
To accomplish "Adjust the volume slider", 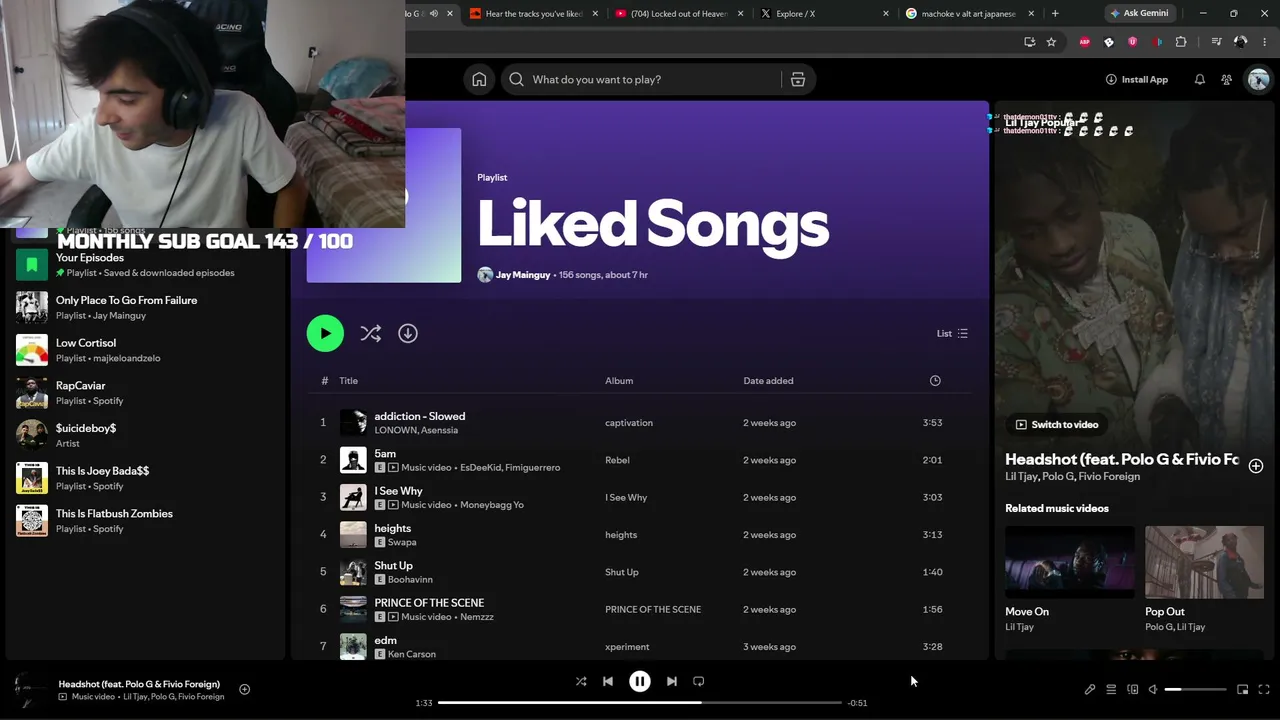I will tap(1196, 689).
